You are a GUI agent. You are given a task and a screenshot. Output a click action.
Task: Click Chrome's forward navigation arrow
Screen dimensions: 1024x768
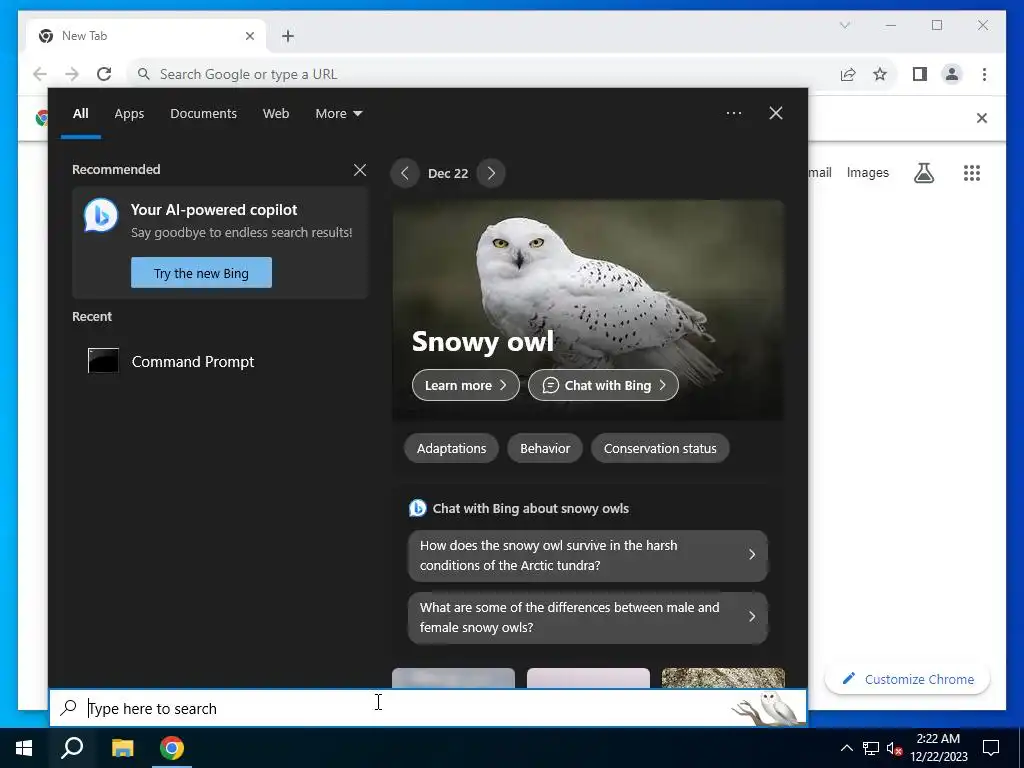[72, 74]
